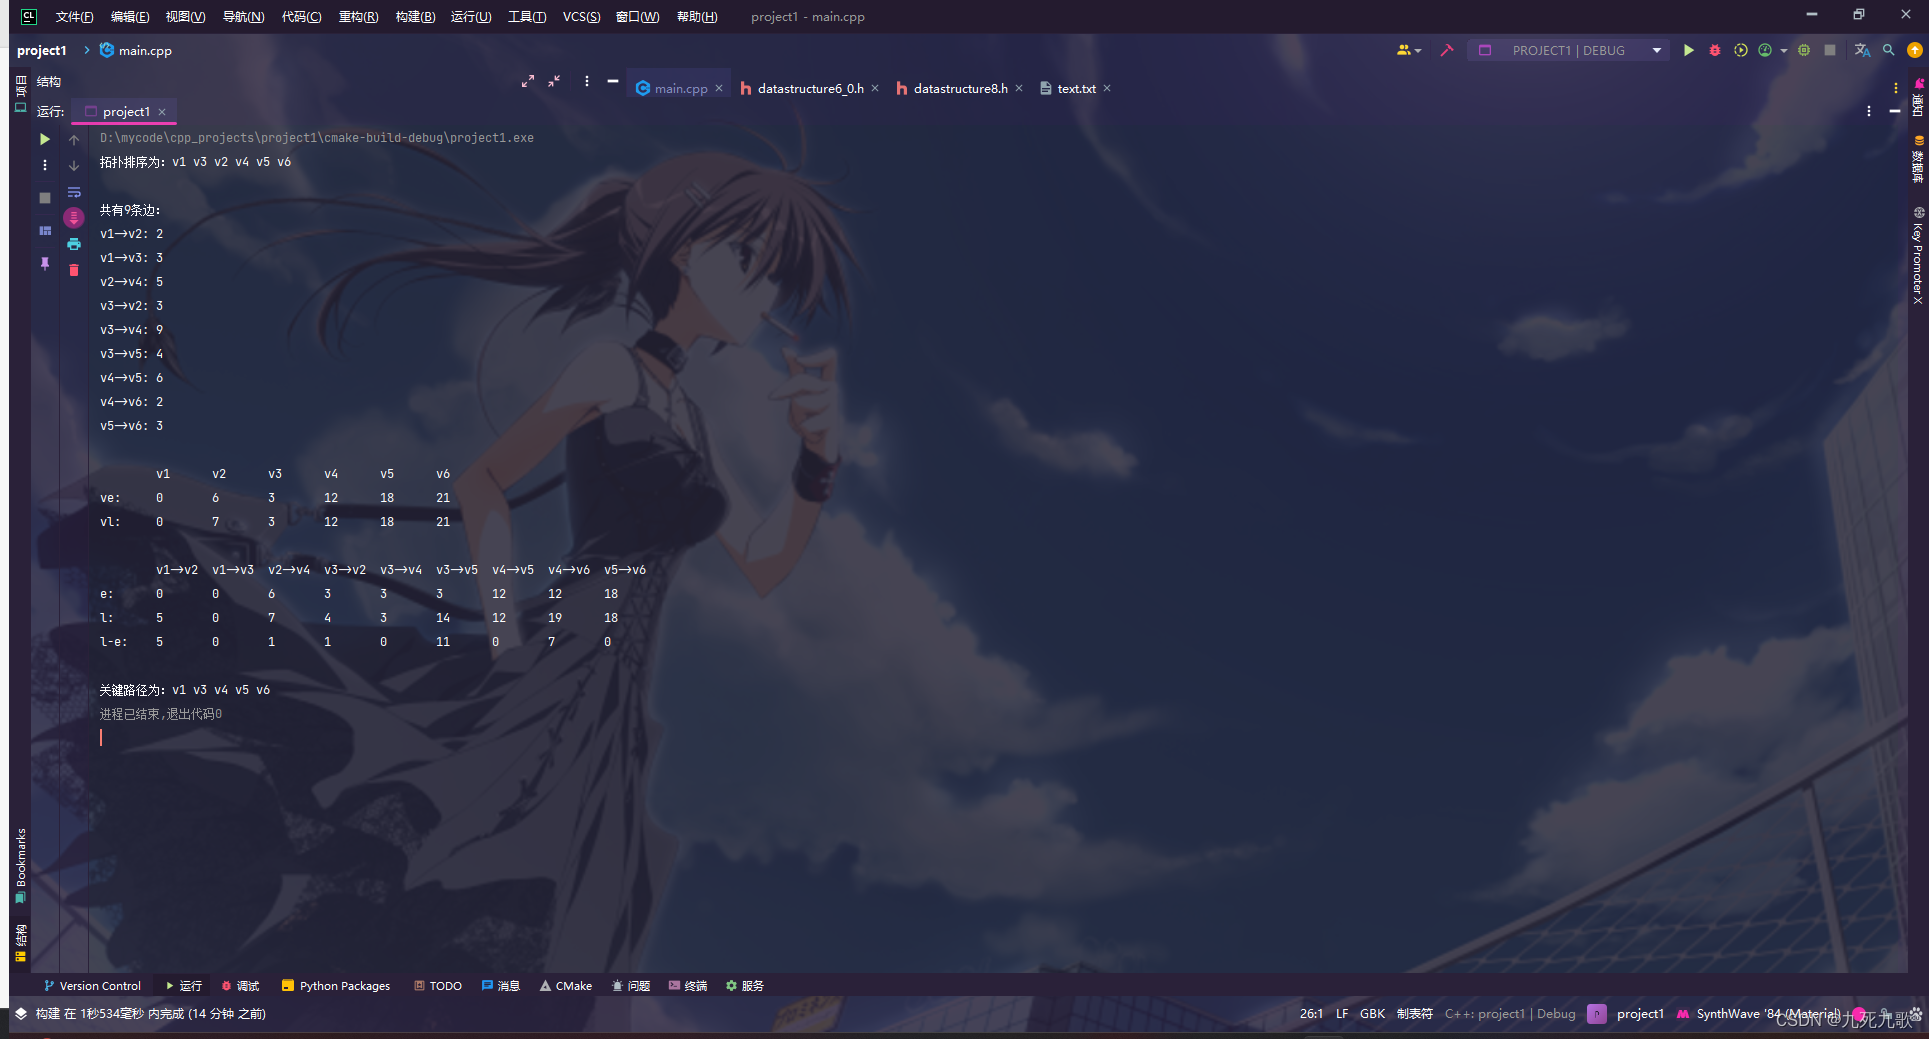This screenshot has width=1929, height=1039.
Task: Open the Code With Me people dropdown
Action: 1409,50
